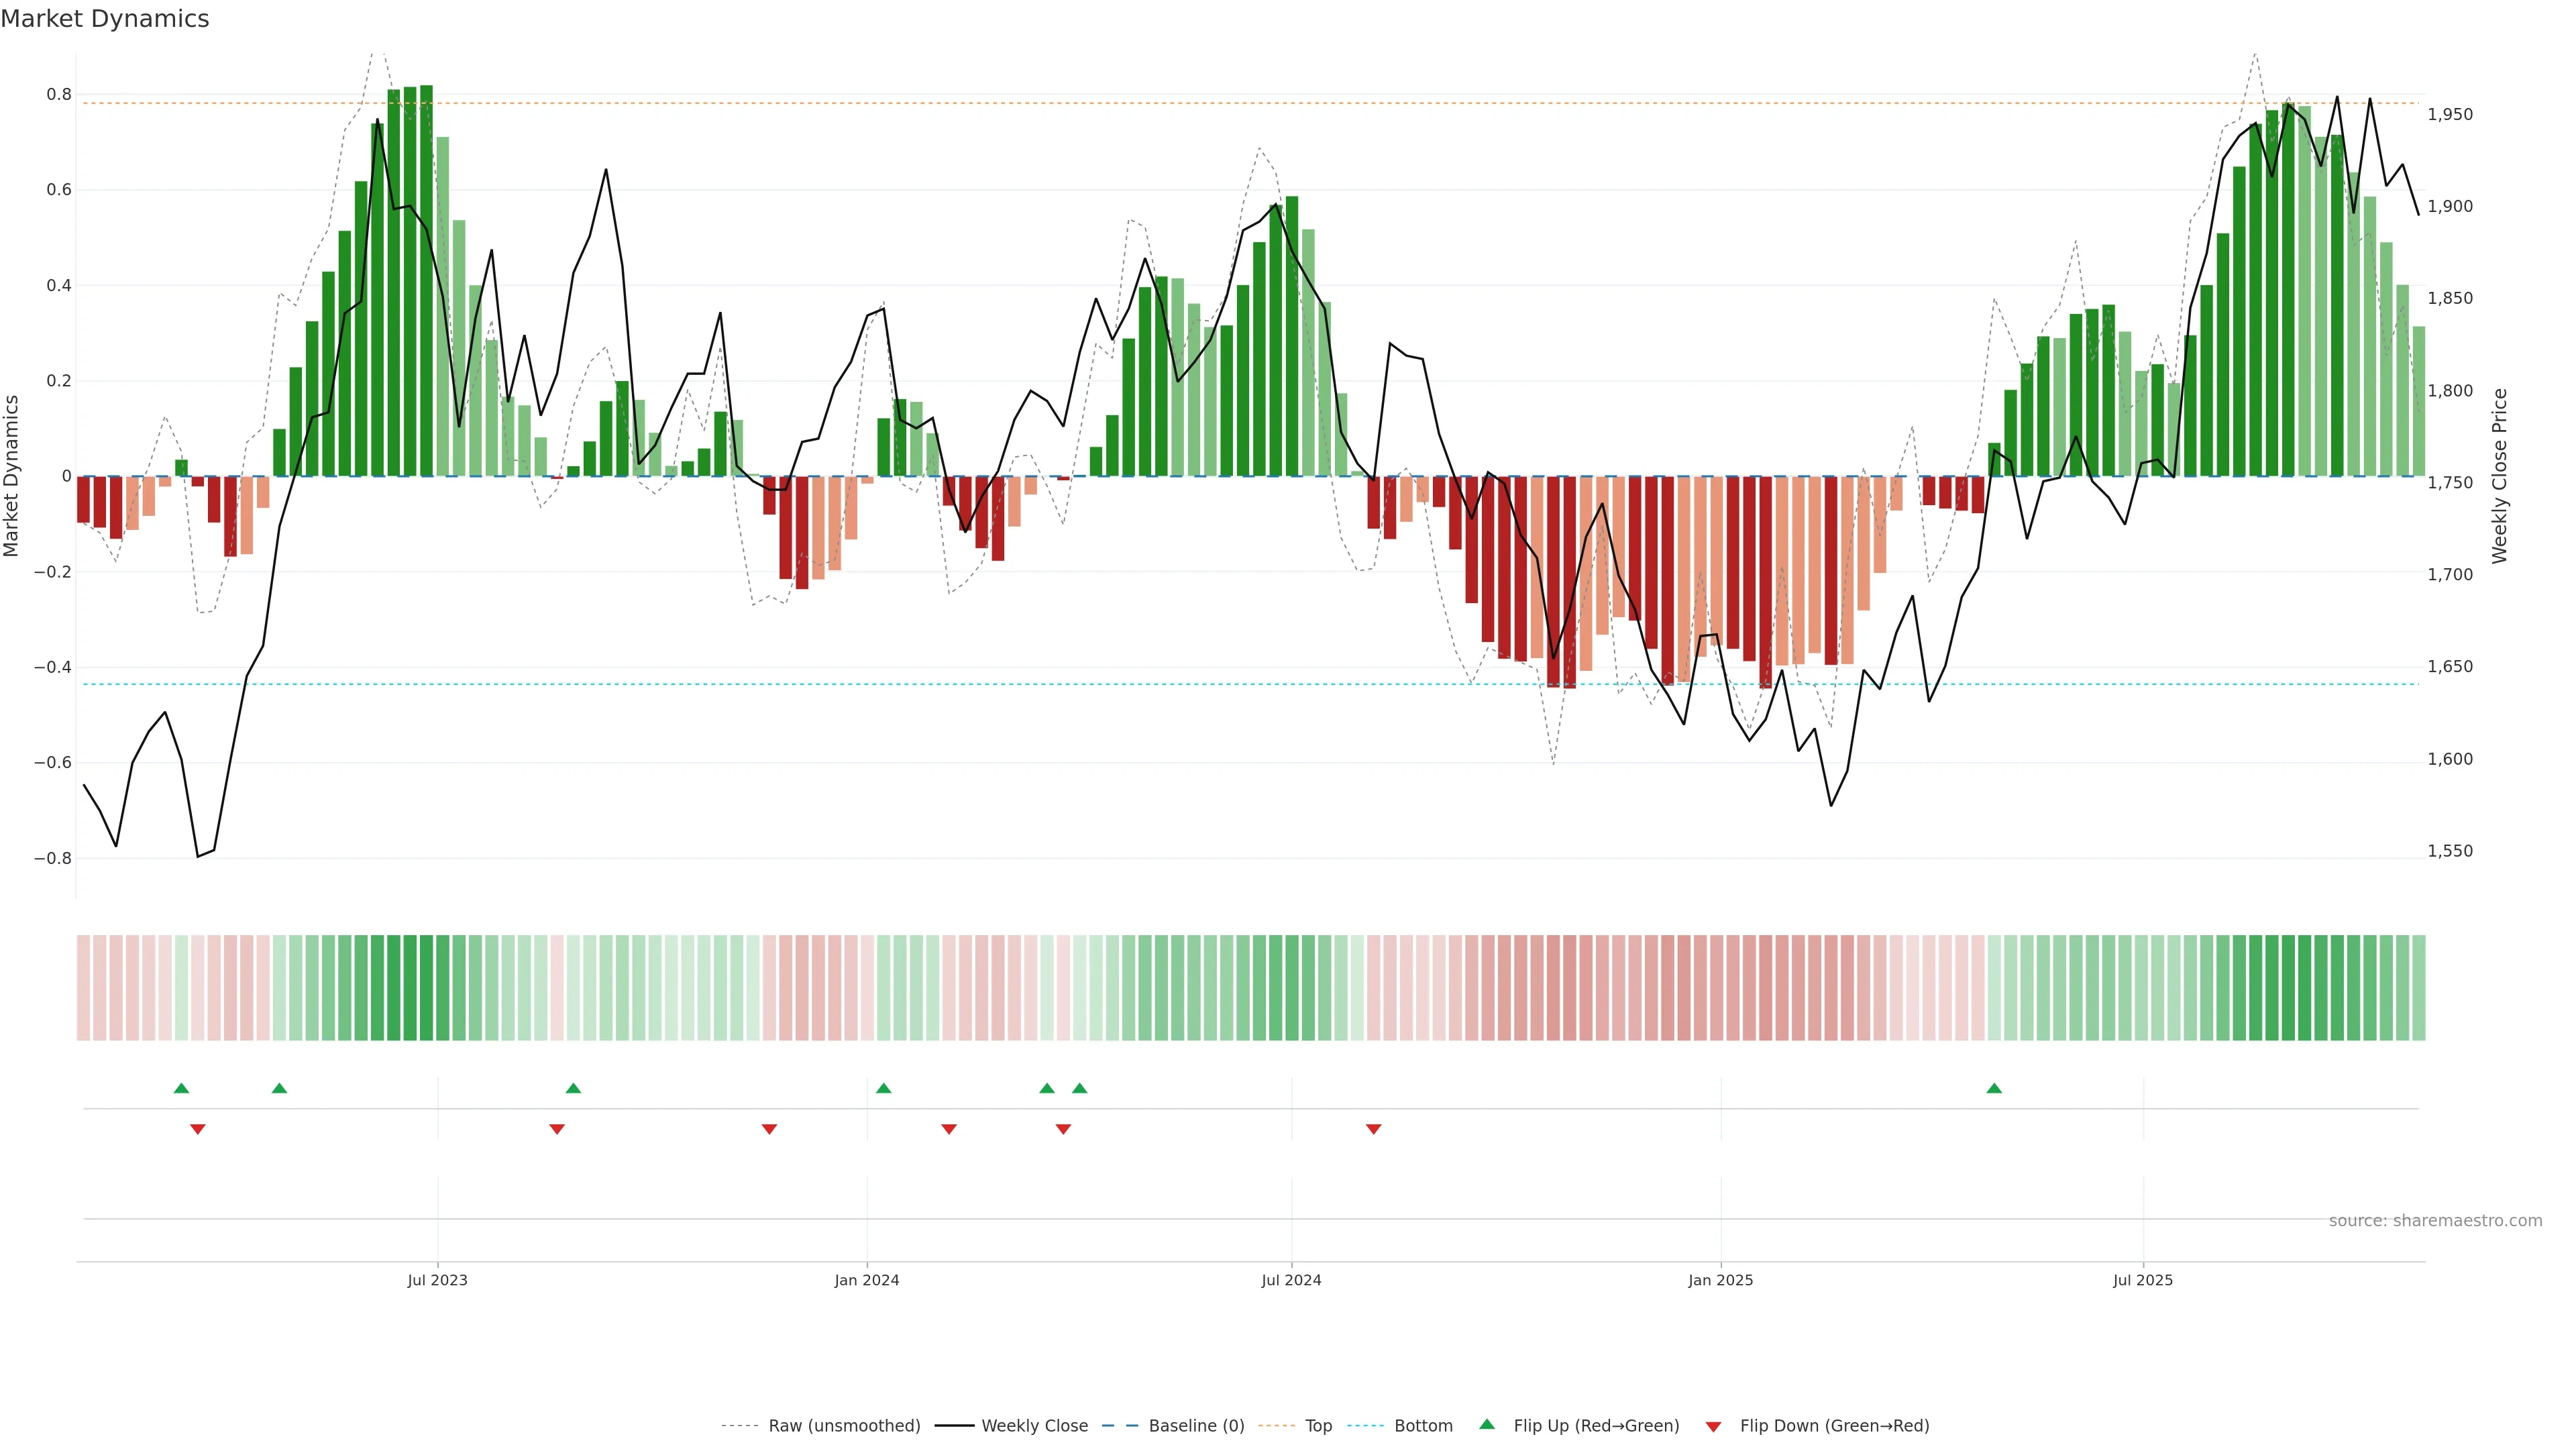The image size is (2576, 1449).
Task: Click the Weekly Close Price axis title
Action: 2499,476
